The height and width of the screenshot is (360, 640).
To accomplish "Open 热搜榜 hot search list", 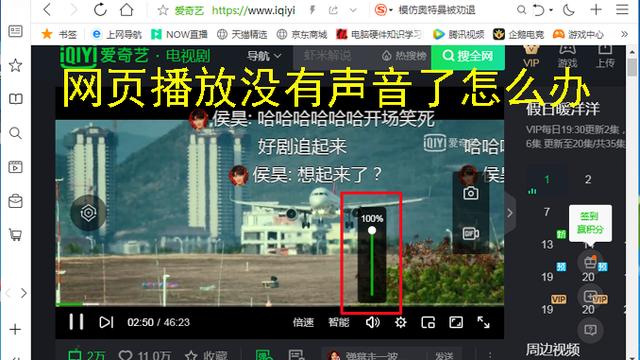I will pos(404,56).
